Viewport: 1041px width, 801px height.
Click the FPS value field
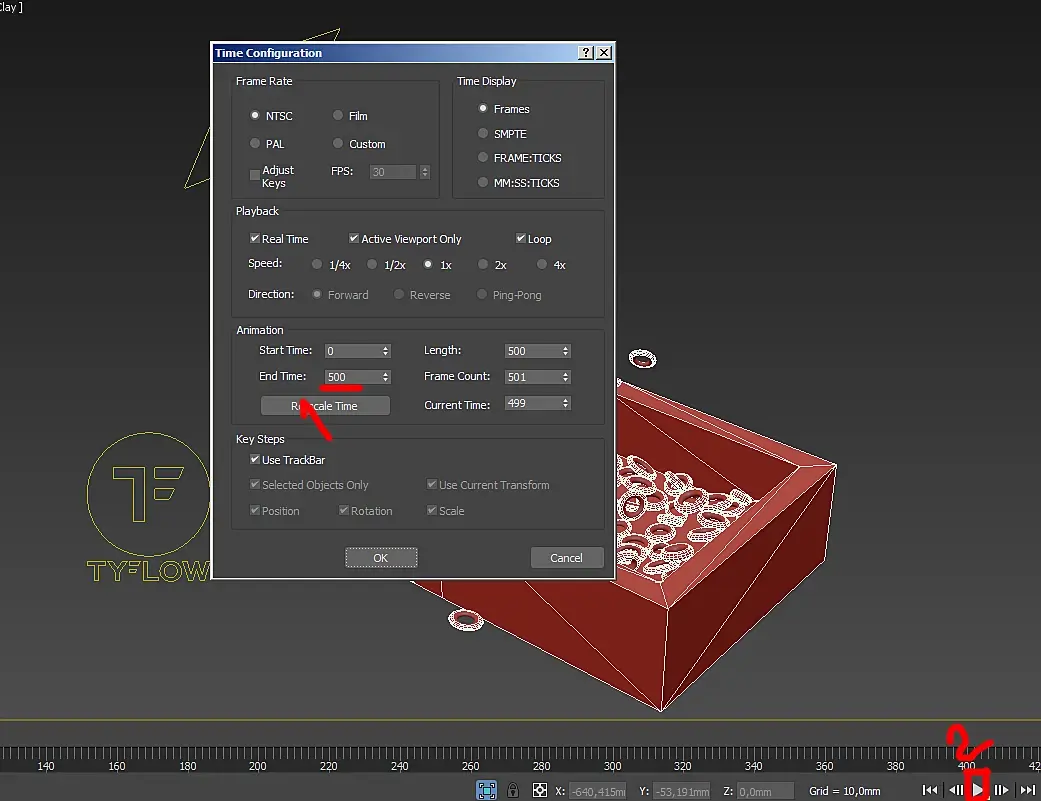(x=393, y=172)
